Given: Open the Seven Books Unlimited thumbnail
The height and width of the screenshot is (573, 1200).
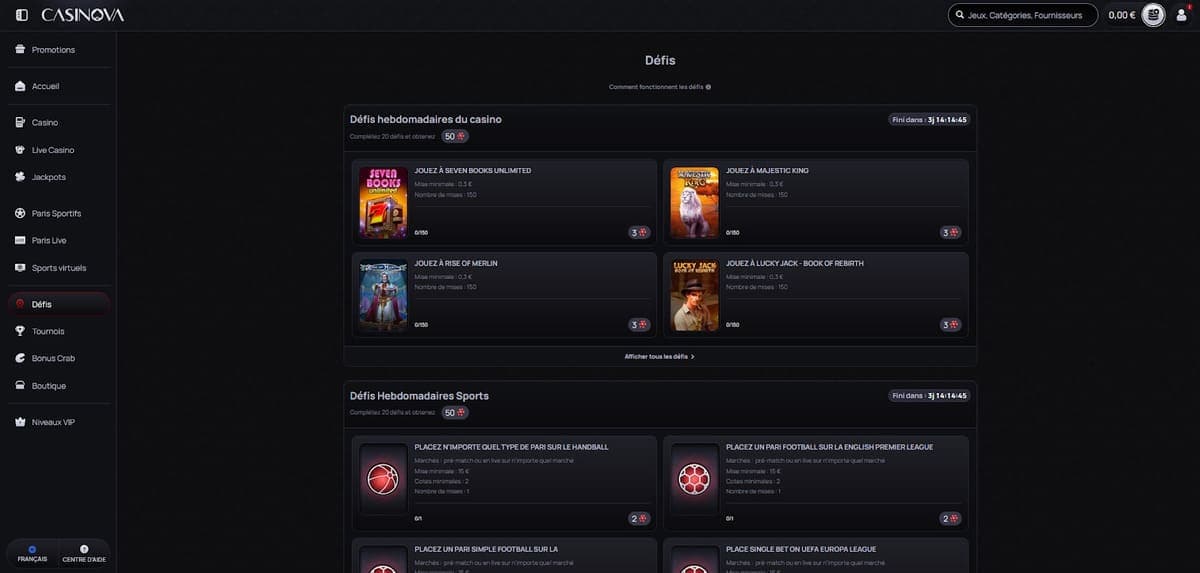Looking at the screenshot, I should click(383, 202).
